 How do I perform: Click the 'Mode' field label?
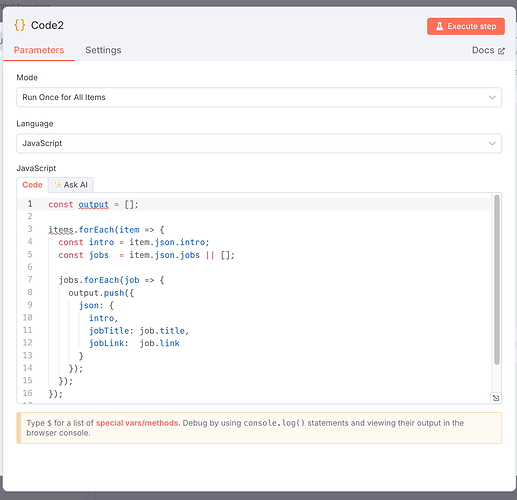tap(27, 78)
